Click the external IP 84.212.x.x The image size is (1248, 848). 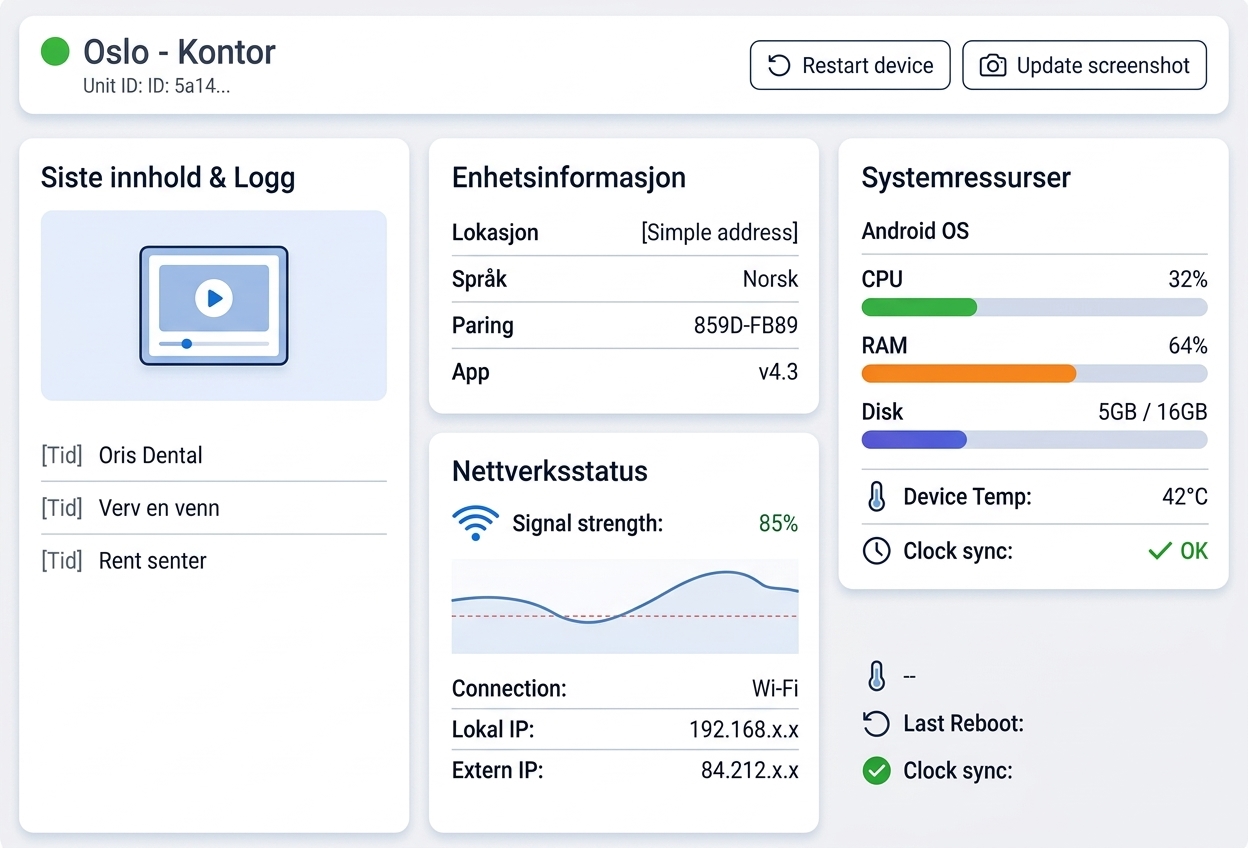(750, 771)
